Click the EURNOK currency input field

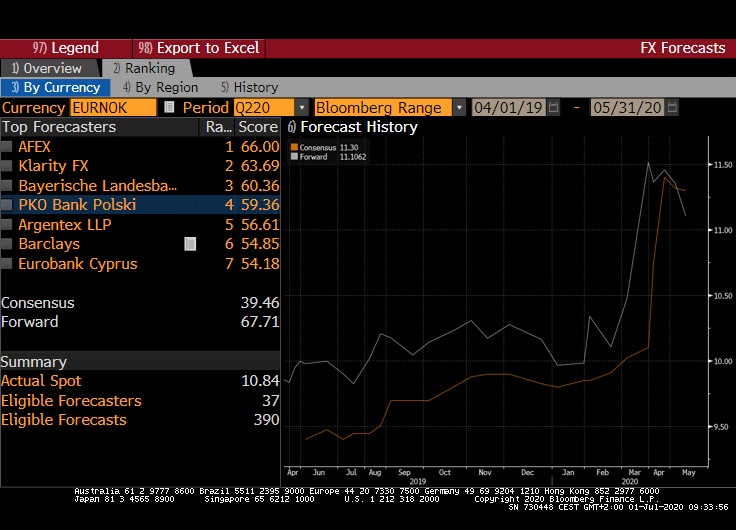(112, 107)
